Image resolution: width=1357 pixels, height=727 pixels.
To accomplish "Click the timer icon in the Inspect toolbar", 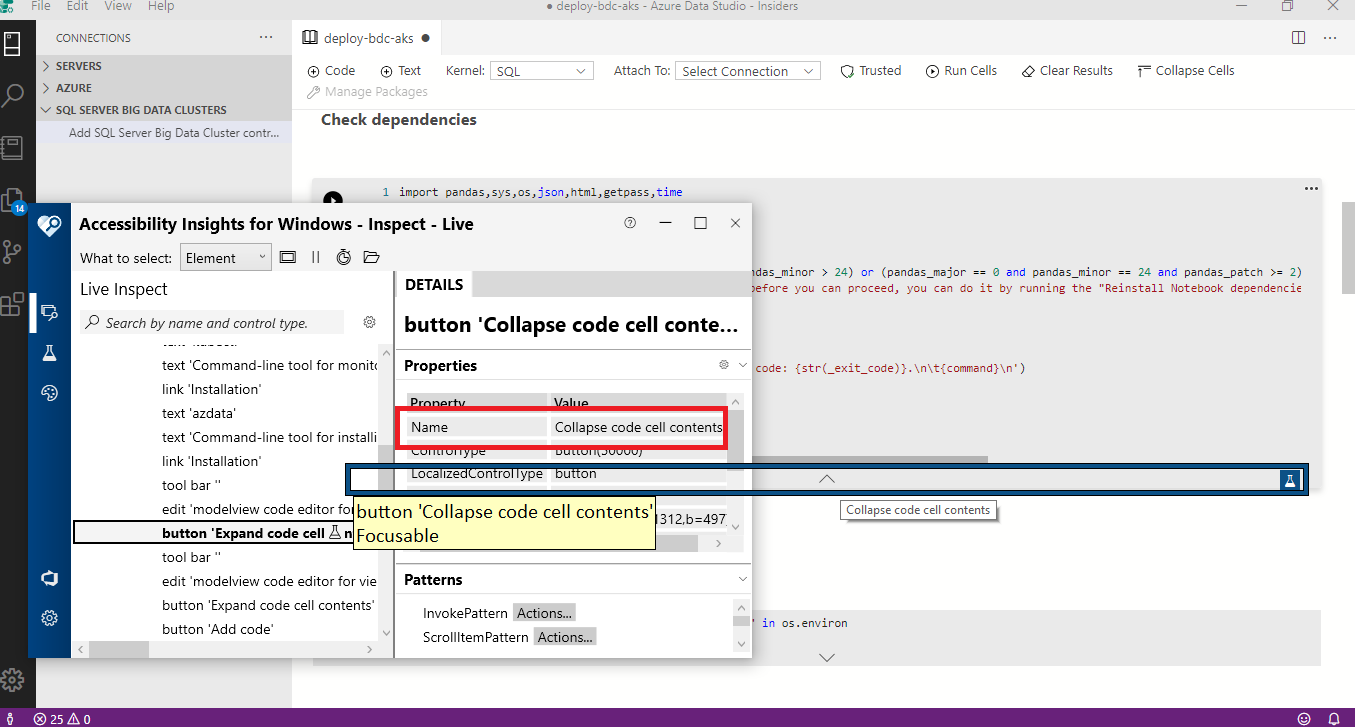I will point(343,257).
